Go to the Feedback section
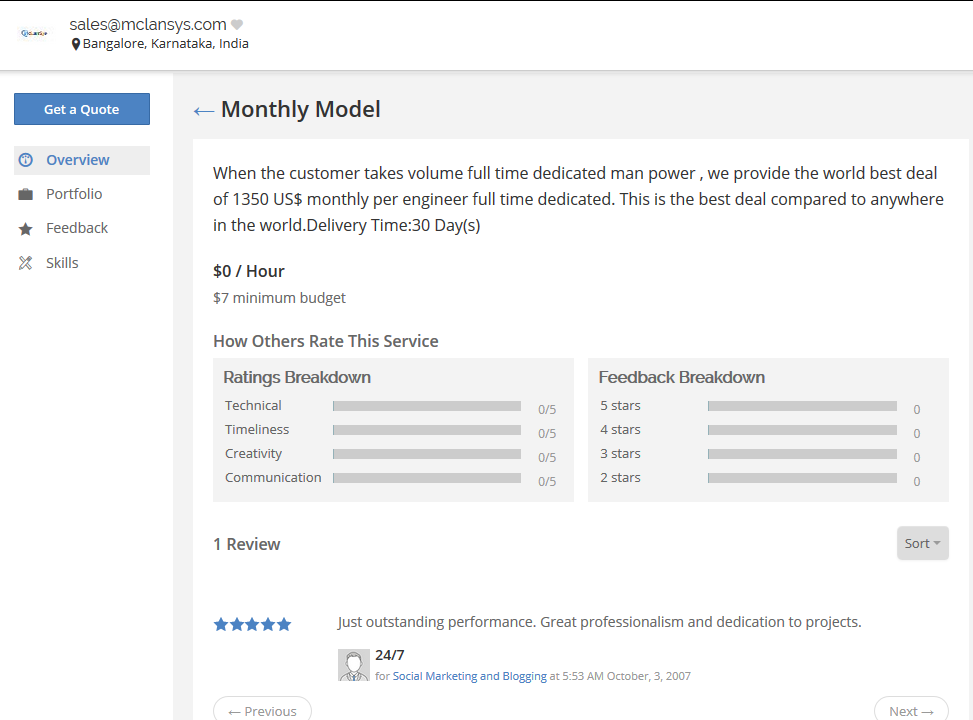Image resolution: width=973 pixels, height=720 pixels. 77,228
